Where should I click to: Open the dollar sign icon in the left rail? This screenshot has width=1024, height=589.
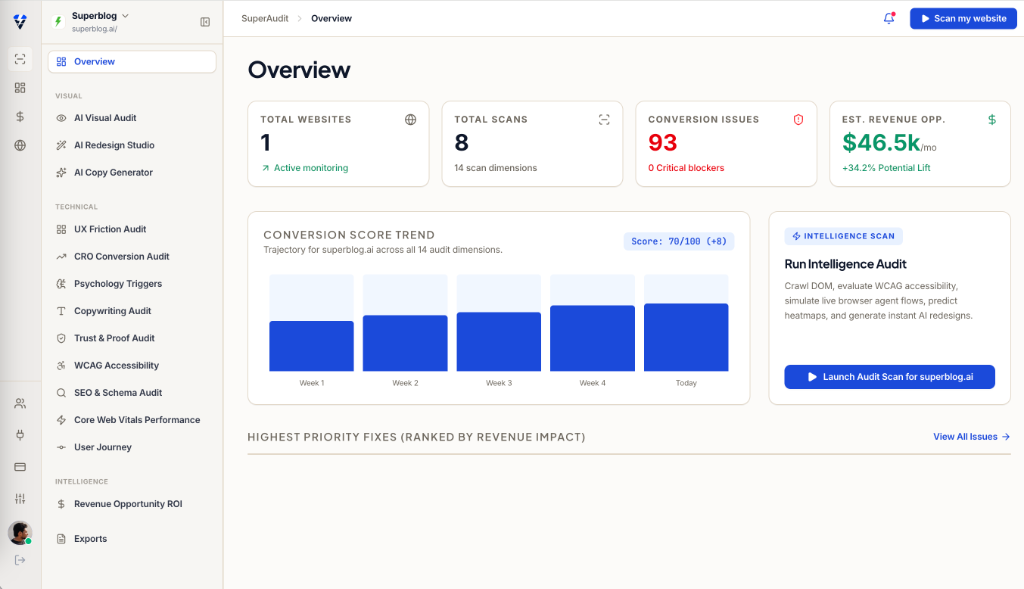[20, 116]
